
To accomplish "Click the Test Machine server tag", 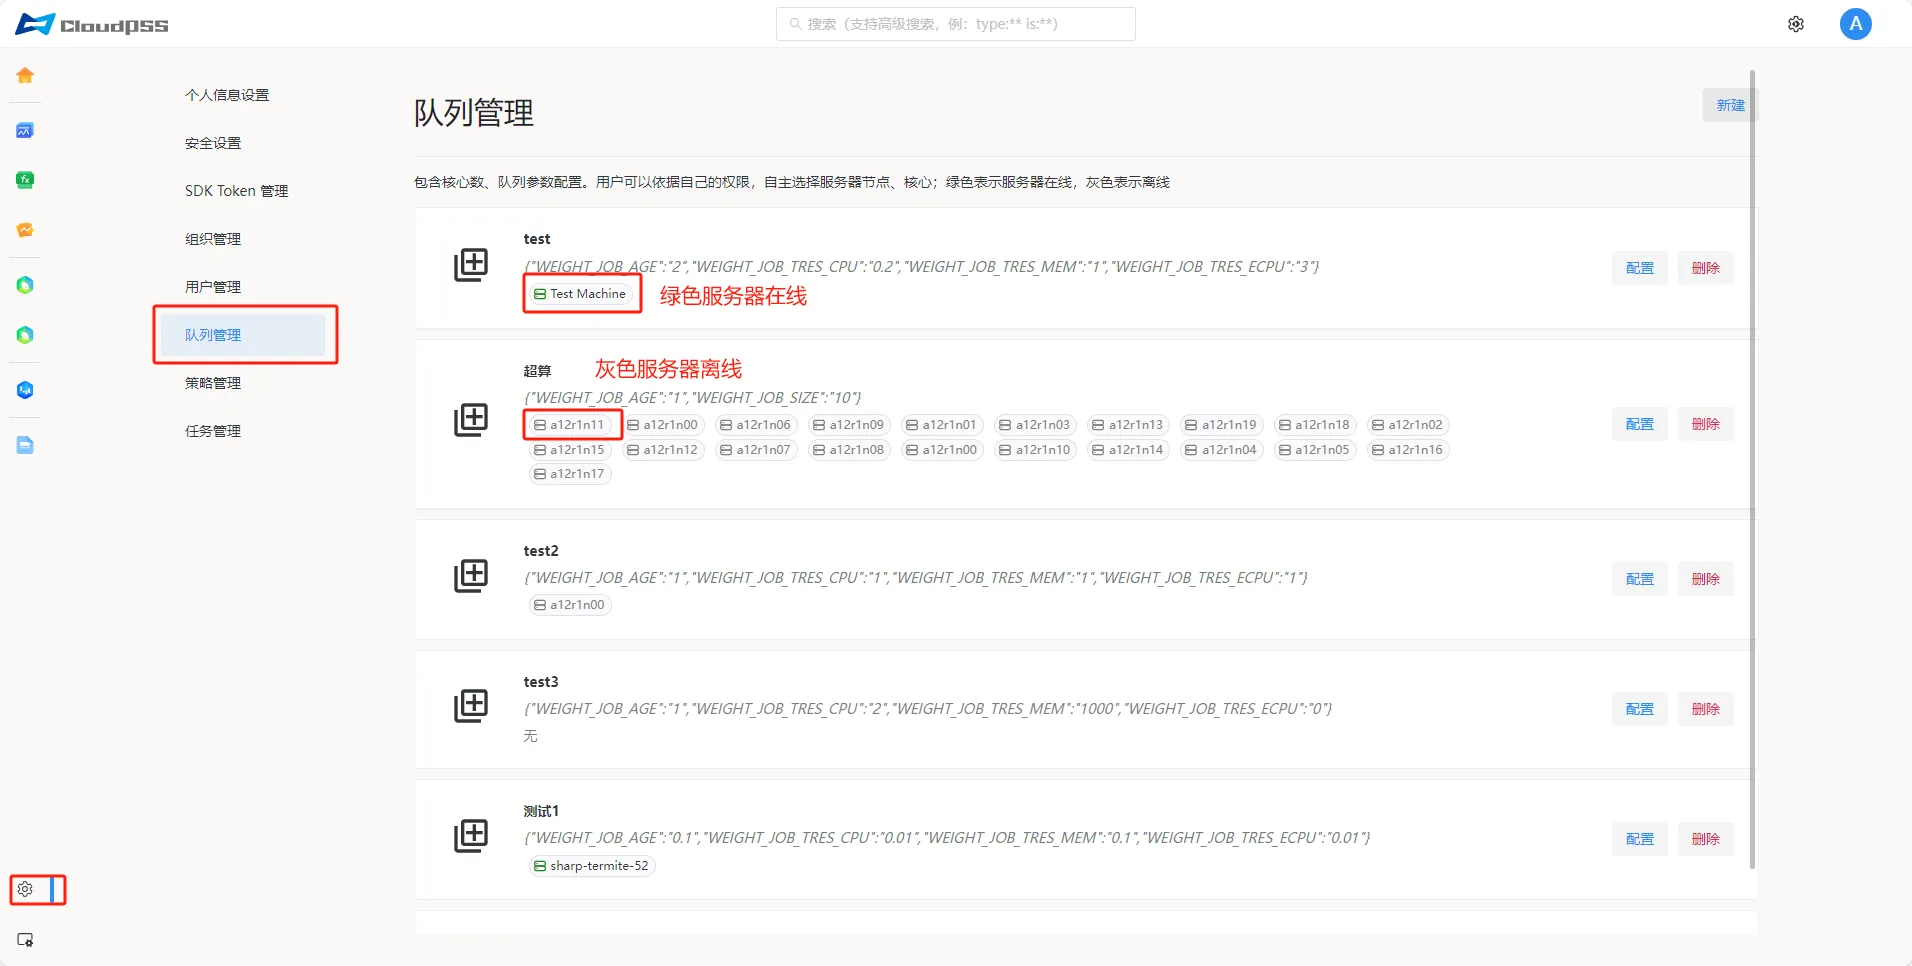I will pos(580,294).
